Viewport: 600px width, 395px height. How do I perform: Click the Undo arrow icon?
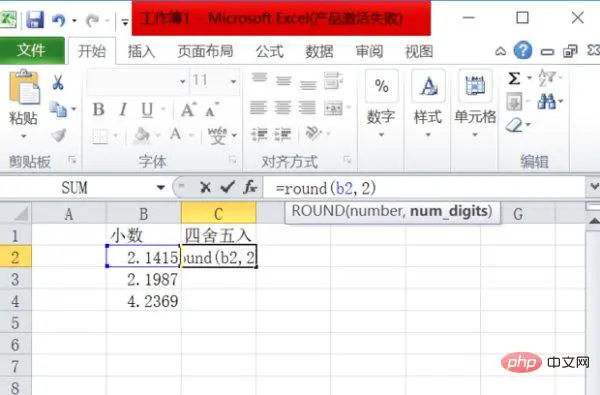tap(58, 20)
